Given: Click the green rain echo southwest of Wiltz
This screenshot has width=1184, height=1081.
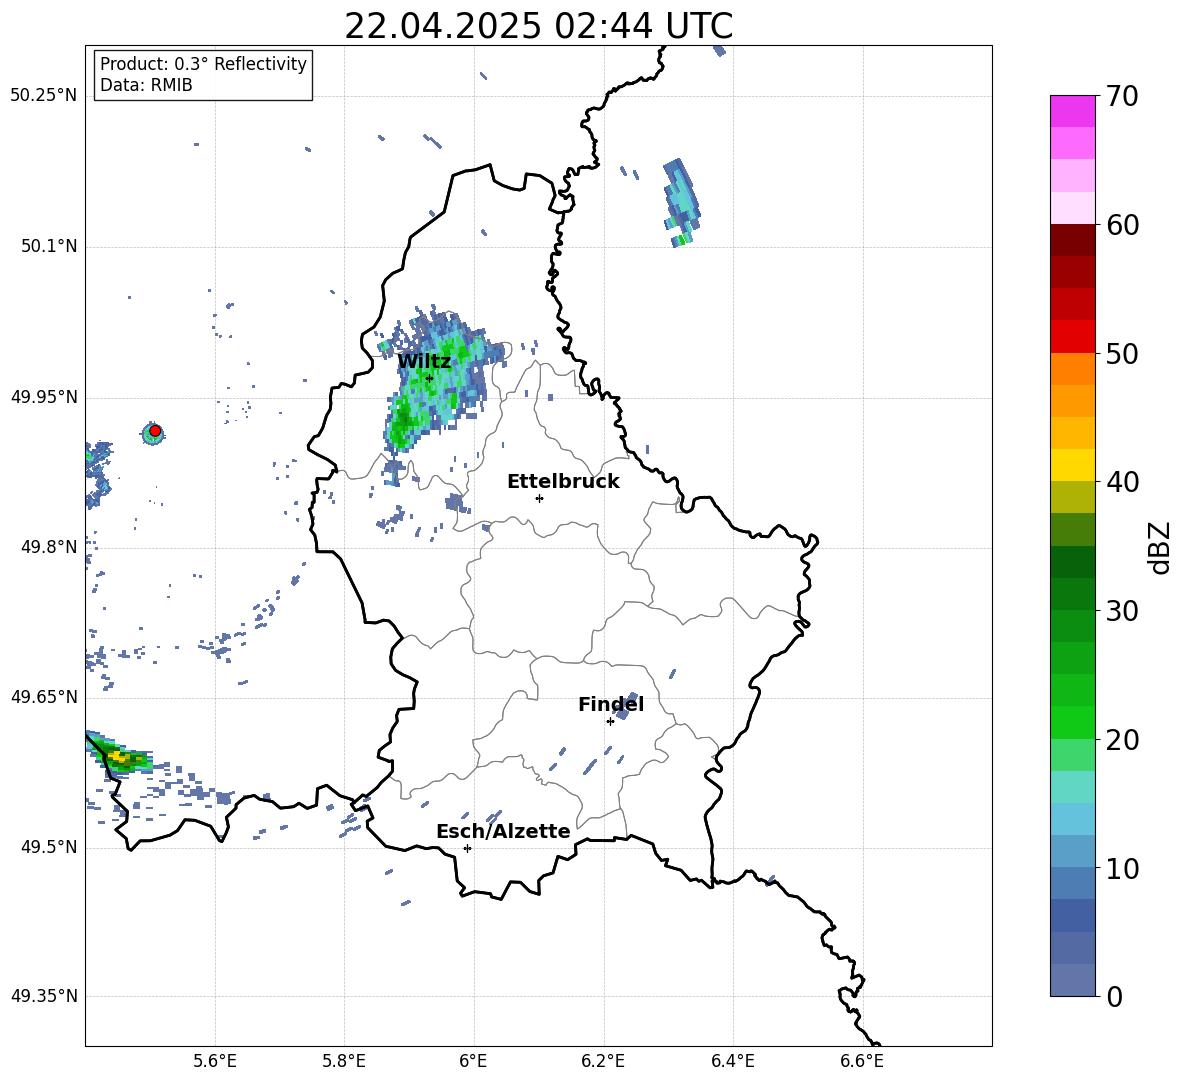Looking at the screenshot, I should pyautogui.click(x=405, y=423).
